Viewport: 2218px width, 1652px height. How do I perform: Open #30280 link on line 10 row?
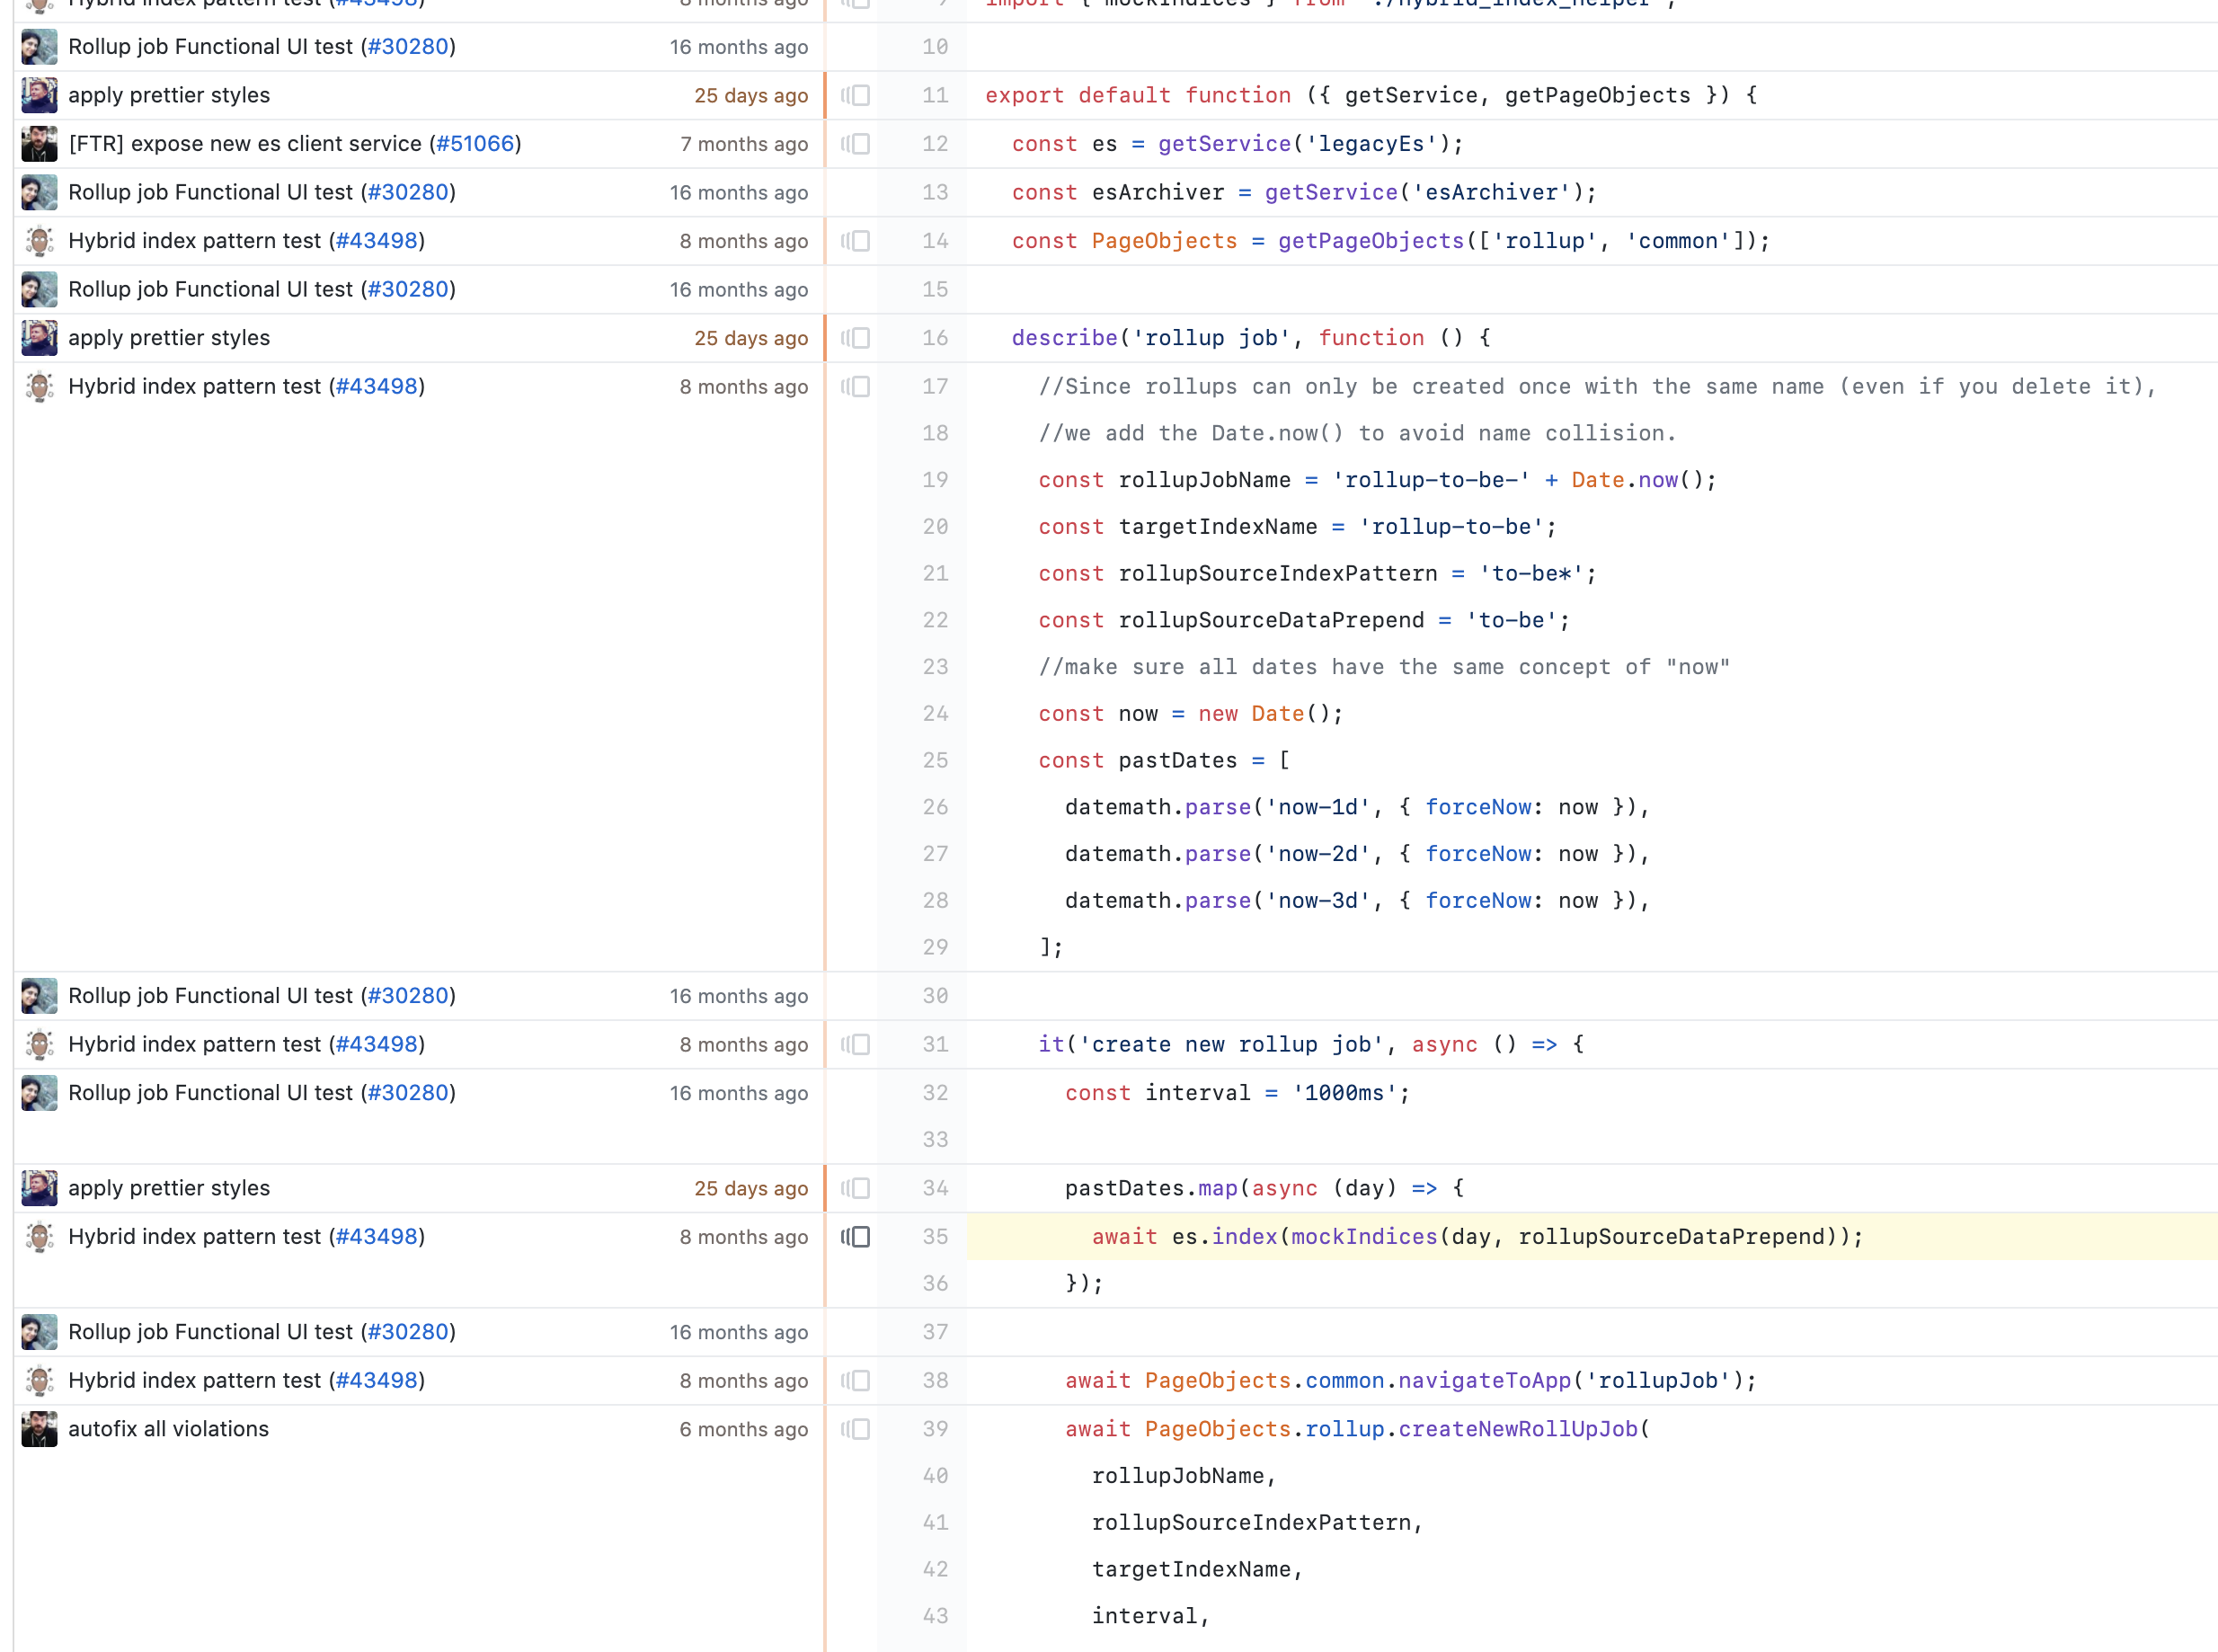coord(408,47)
